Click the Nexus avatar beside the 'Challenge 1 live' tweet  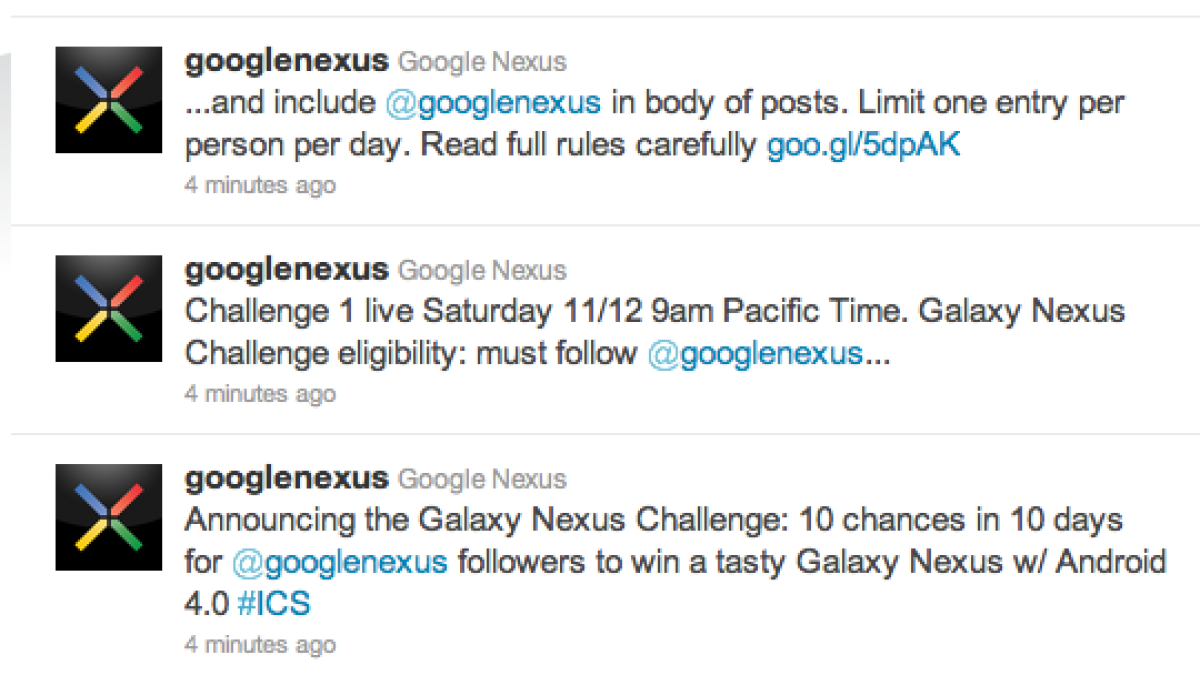108,308
